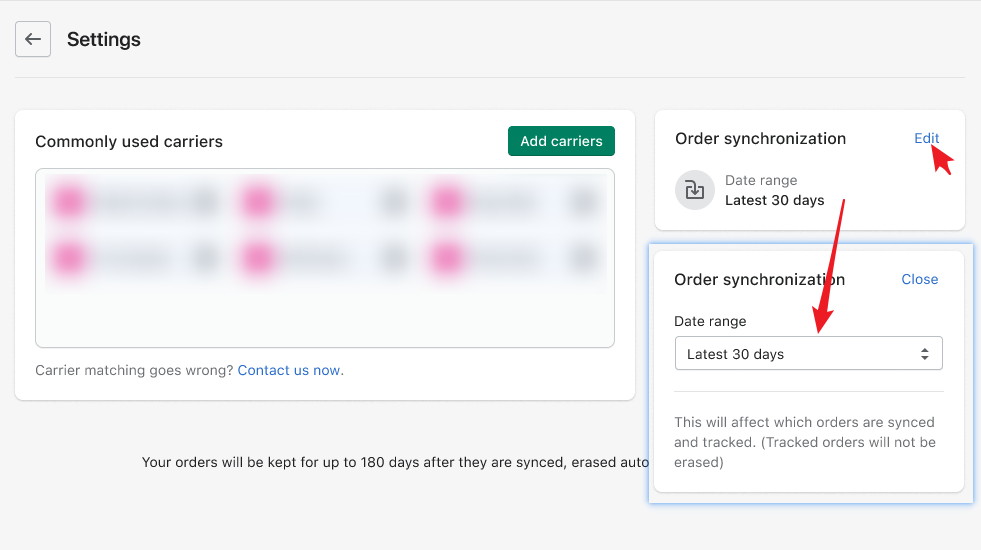Click the pink logo of the bottom-left carrier

coord(71,258)
